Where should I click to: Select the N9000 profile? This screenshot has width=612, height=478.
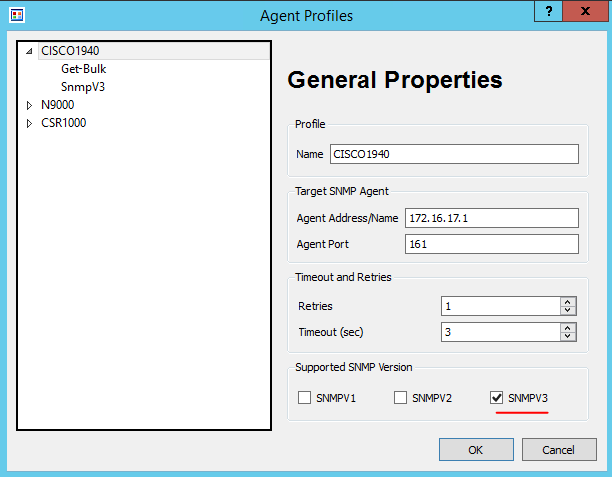(57, 105)
